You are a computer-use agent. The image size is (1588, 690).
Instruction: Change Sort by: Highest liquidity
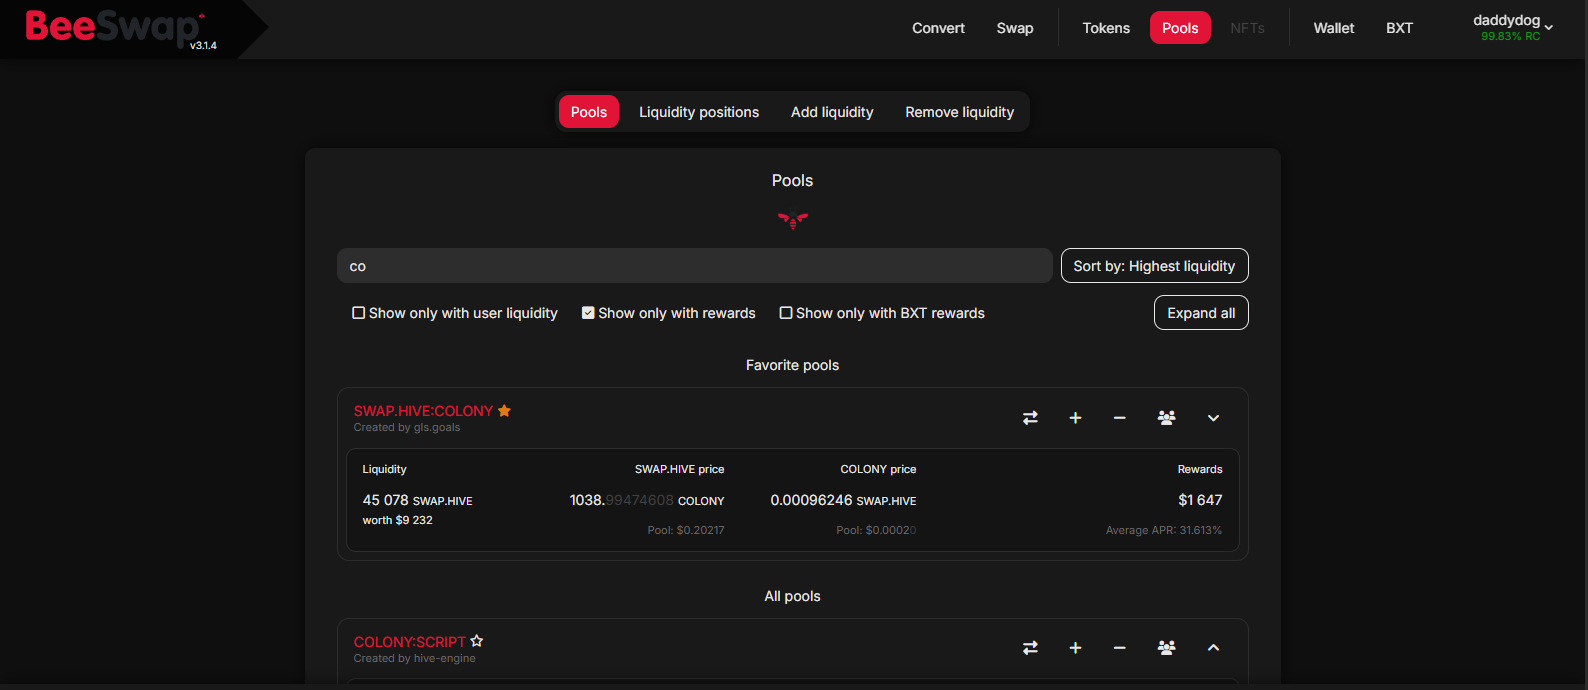tap(1154, 266)
